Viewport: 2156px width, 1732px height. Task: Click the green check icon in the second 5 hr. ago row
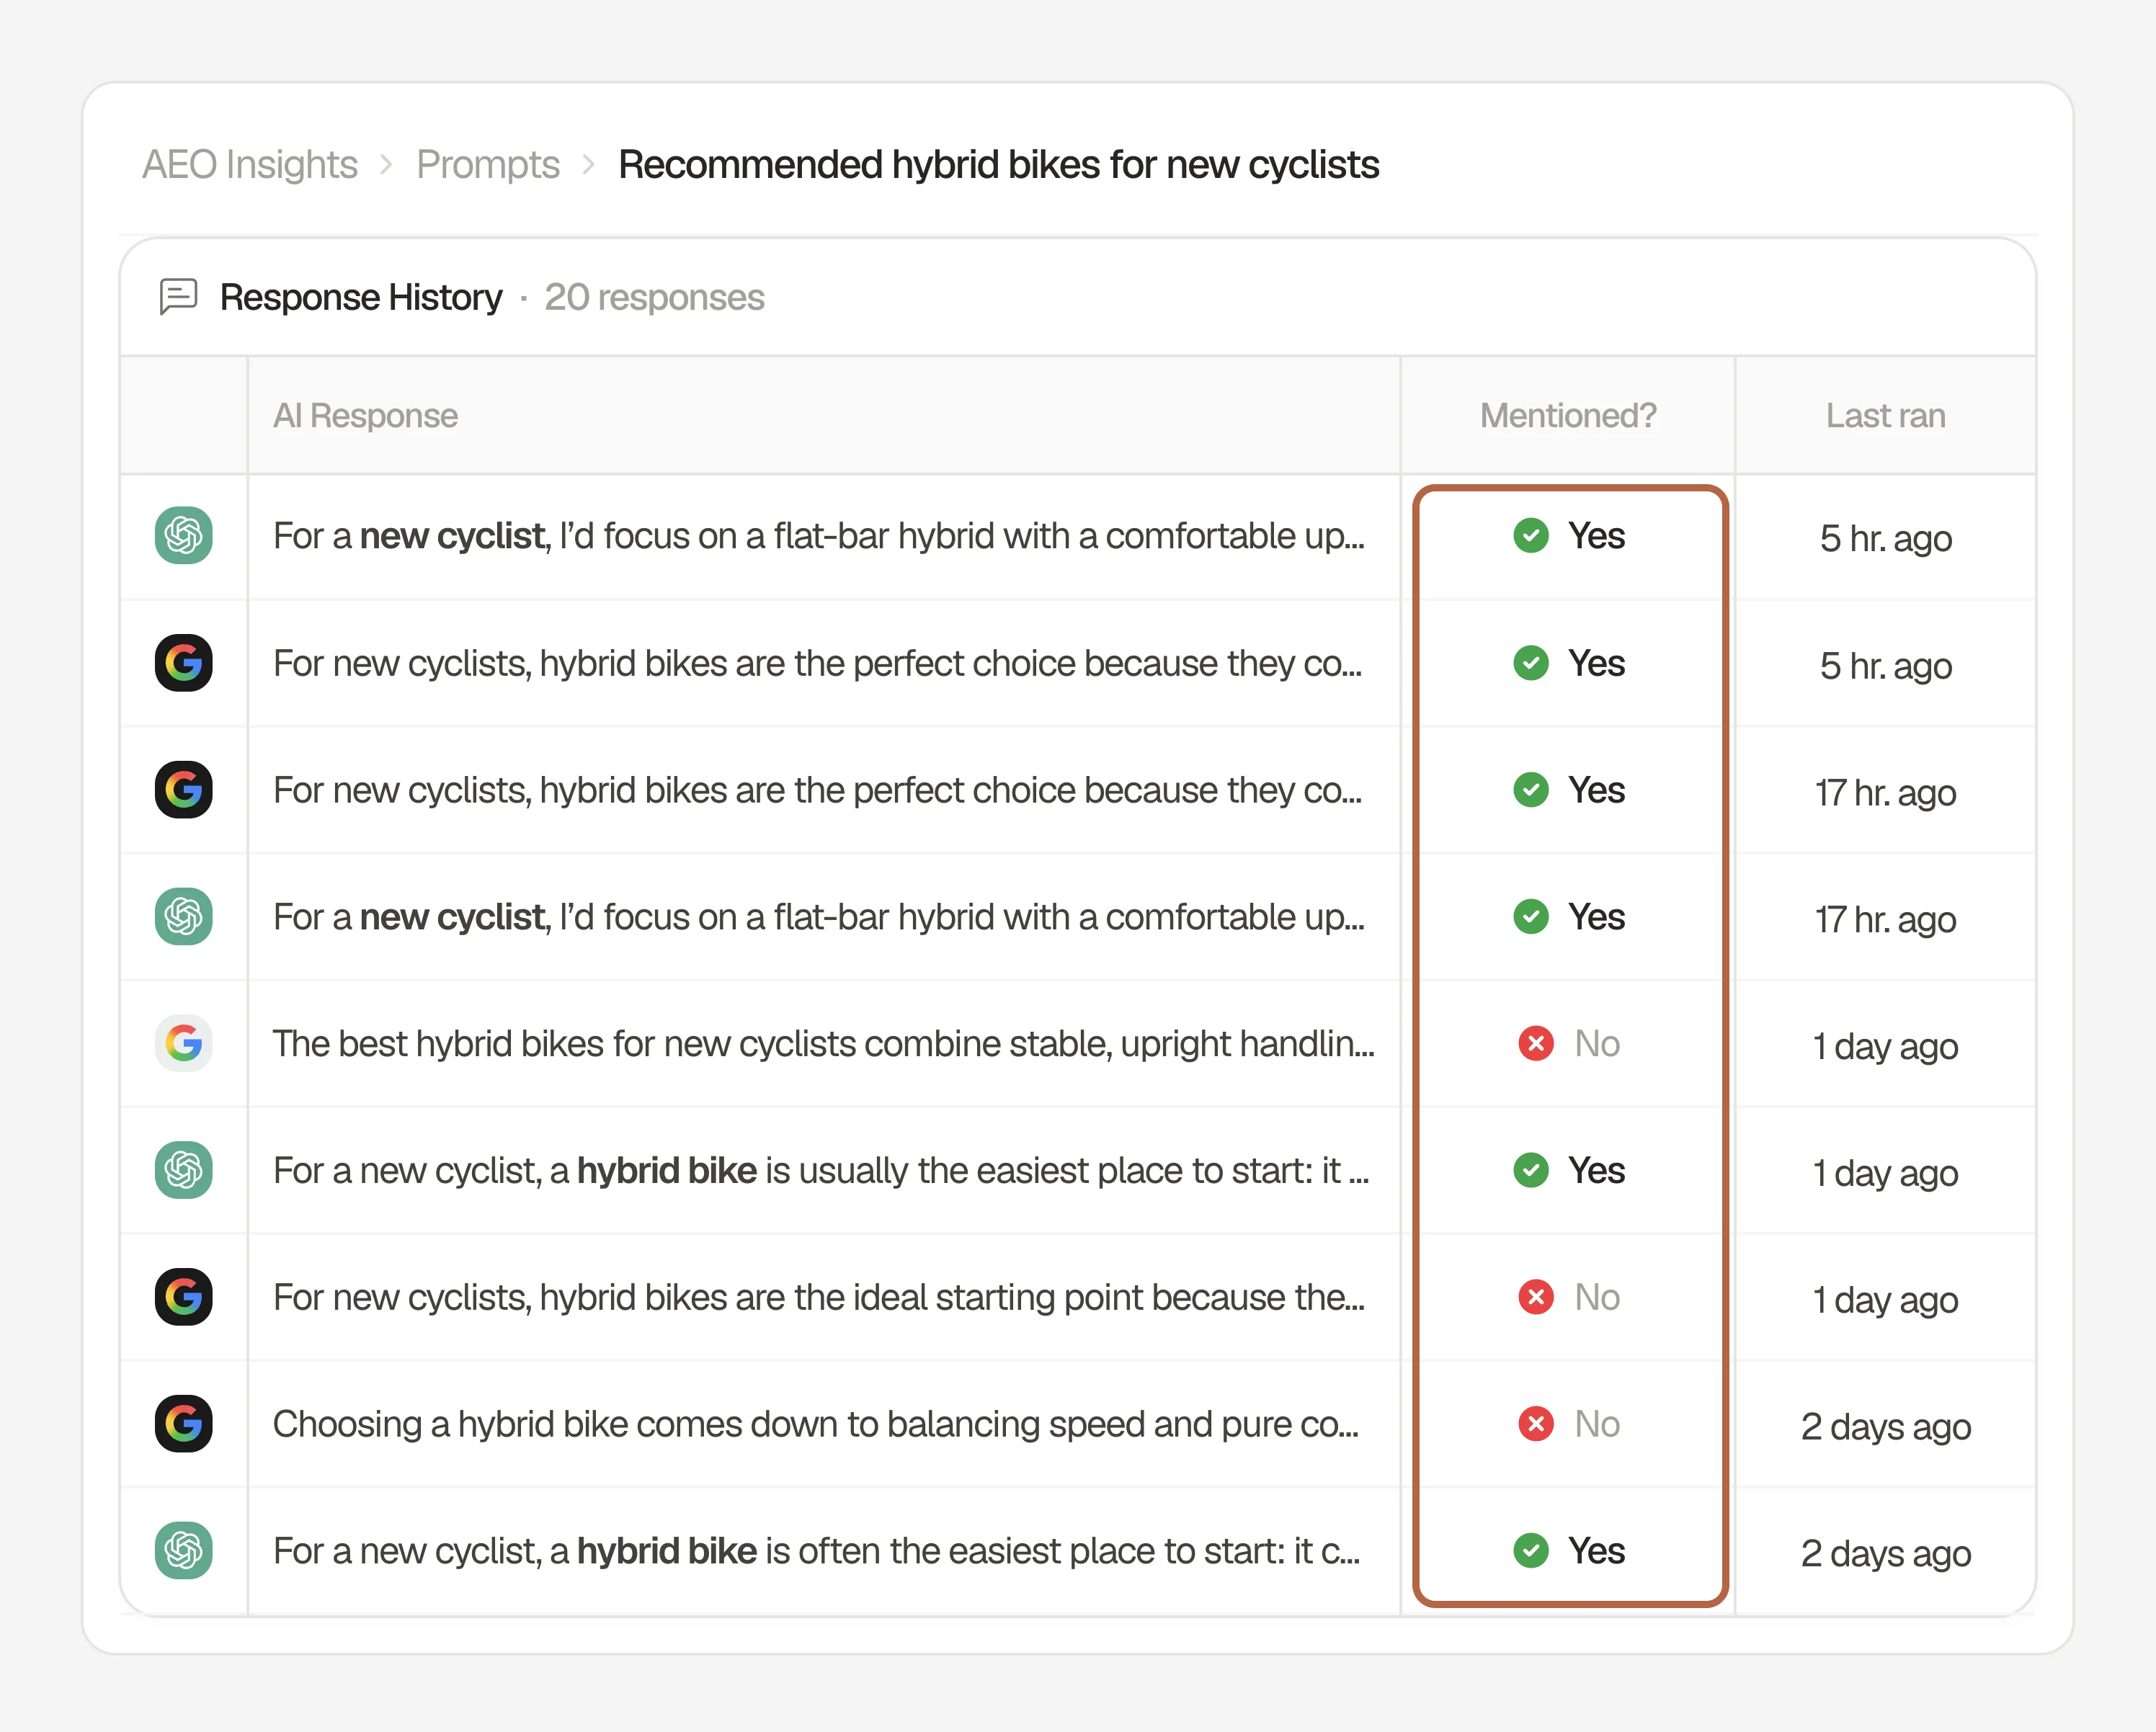(x=1531, y=663)
